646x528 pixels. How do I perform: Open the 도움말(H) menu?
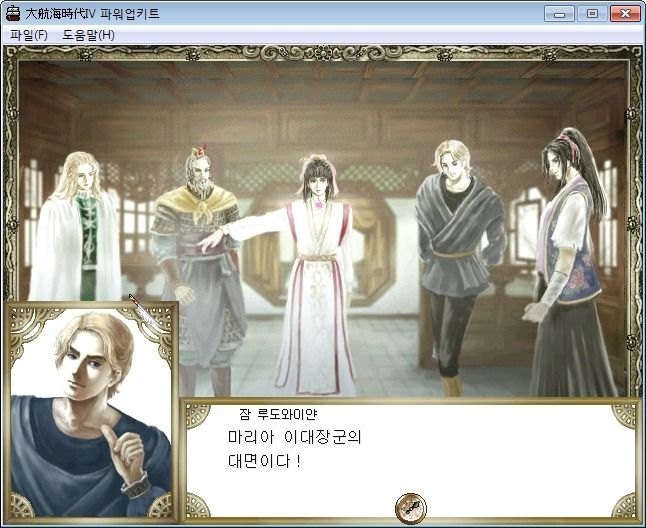point(88,35)
